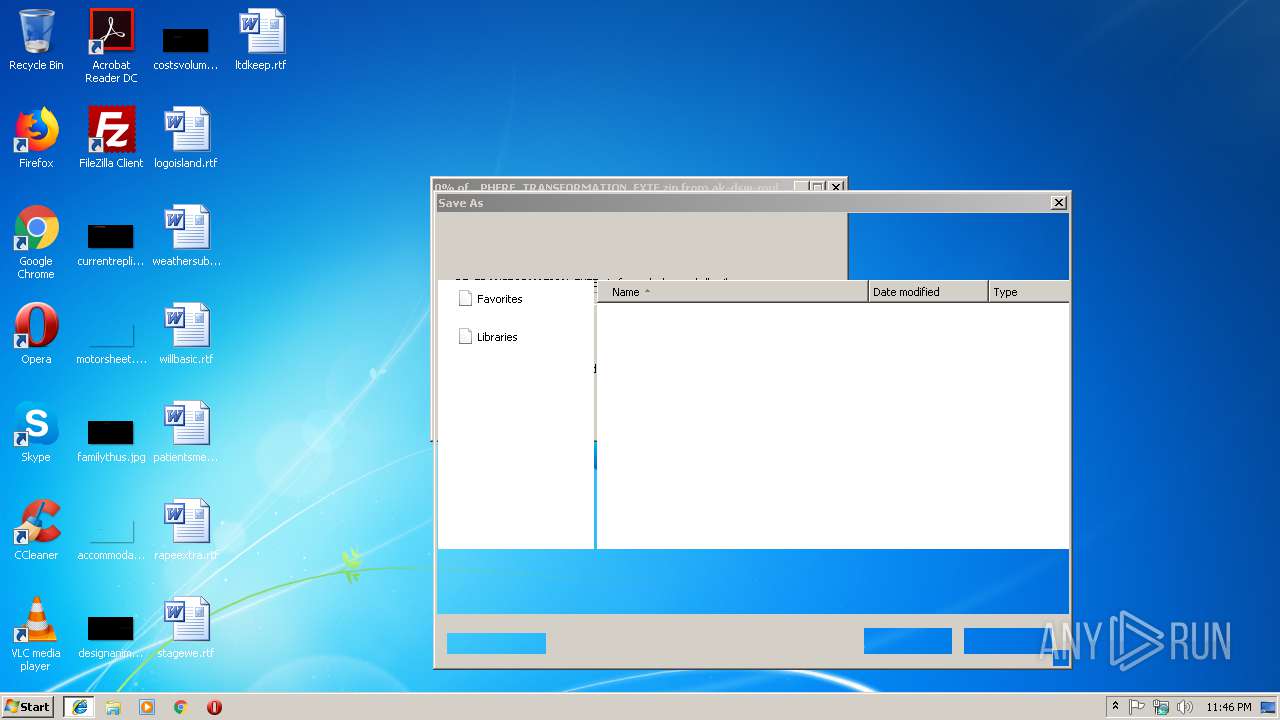Select the weathersub... document icon
Image resolution: width=1280 pixels, height=720 pixels.
tap(186, 236)
